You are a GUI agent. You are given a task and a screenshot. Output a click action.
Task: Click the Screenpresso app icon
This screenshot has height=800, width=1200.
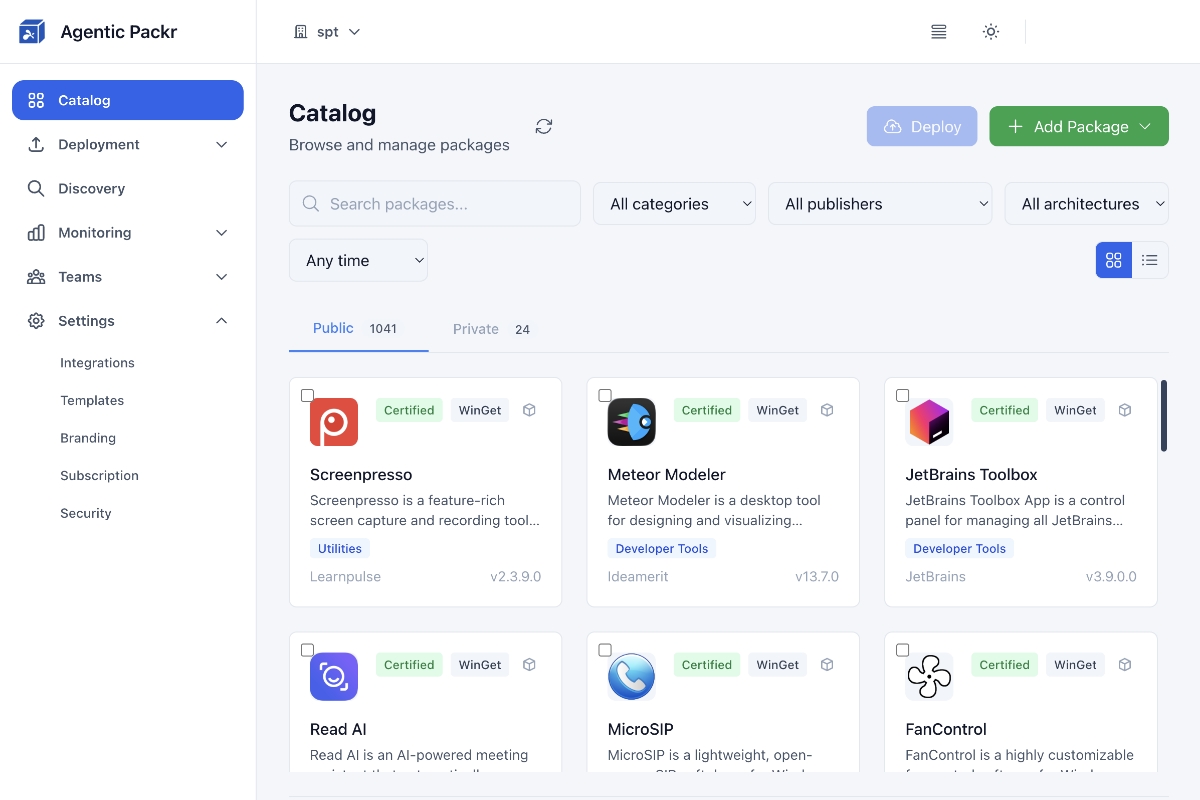334,422
